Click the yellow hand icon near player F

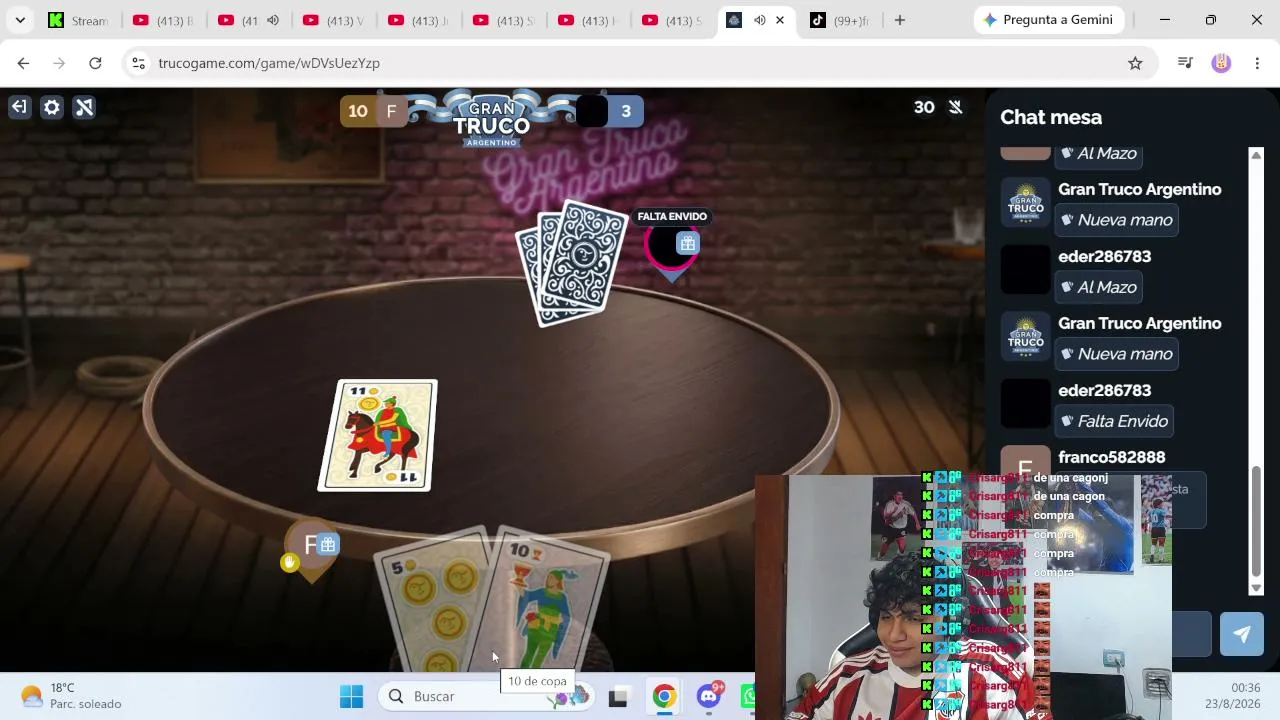[x=290, y=563]
